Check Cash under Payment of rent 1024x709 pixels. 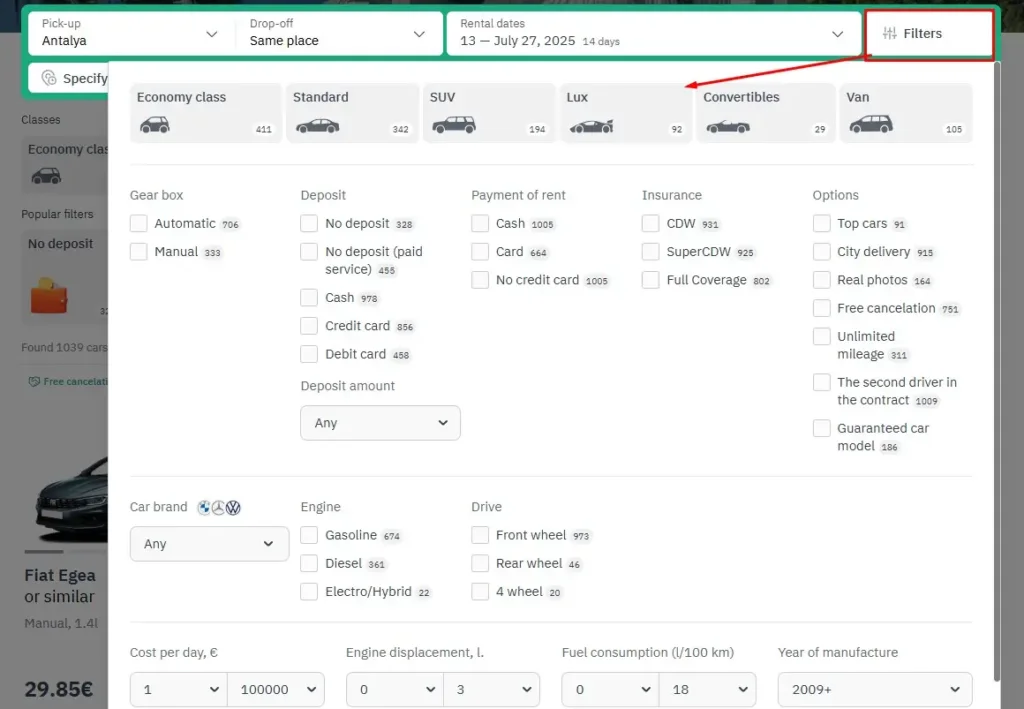tap(480, 223)
